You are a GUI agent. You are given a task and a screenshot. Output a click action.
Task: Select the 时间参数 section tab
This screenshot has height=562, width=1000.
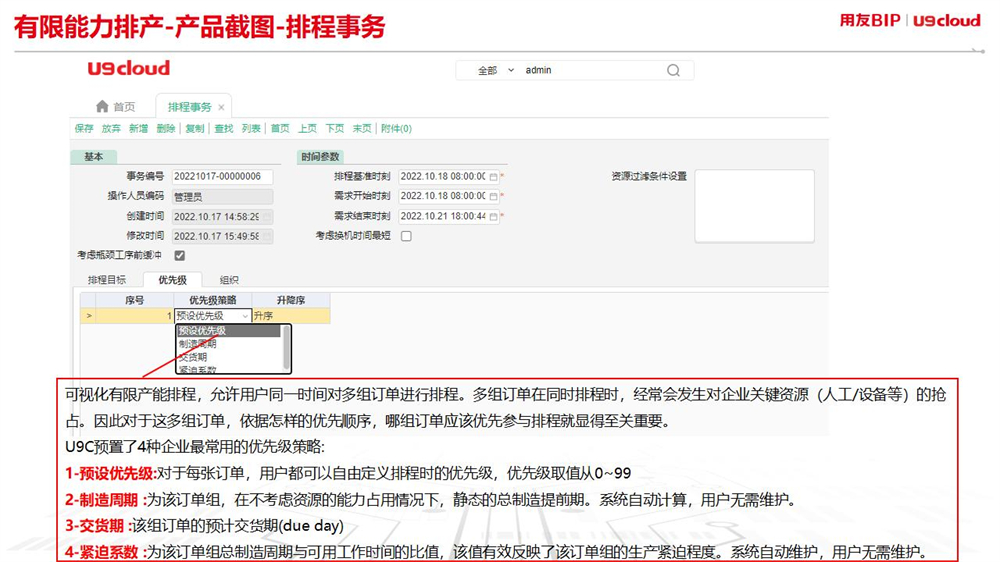point(320,157)
